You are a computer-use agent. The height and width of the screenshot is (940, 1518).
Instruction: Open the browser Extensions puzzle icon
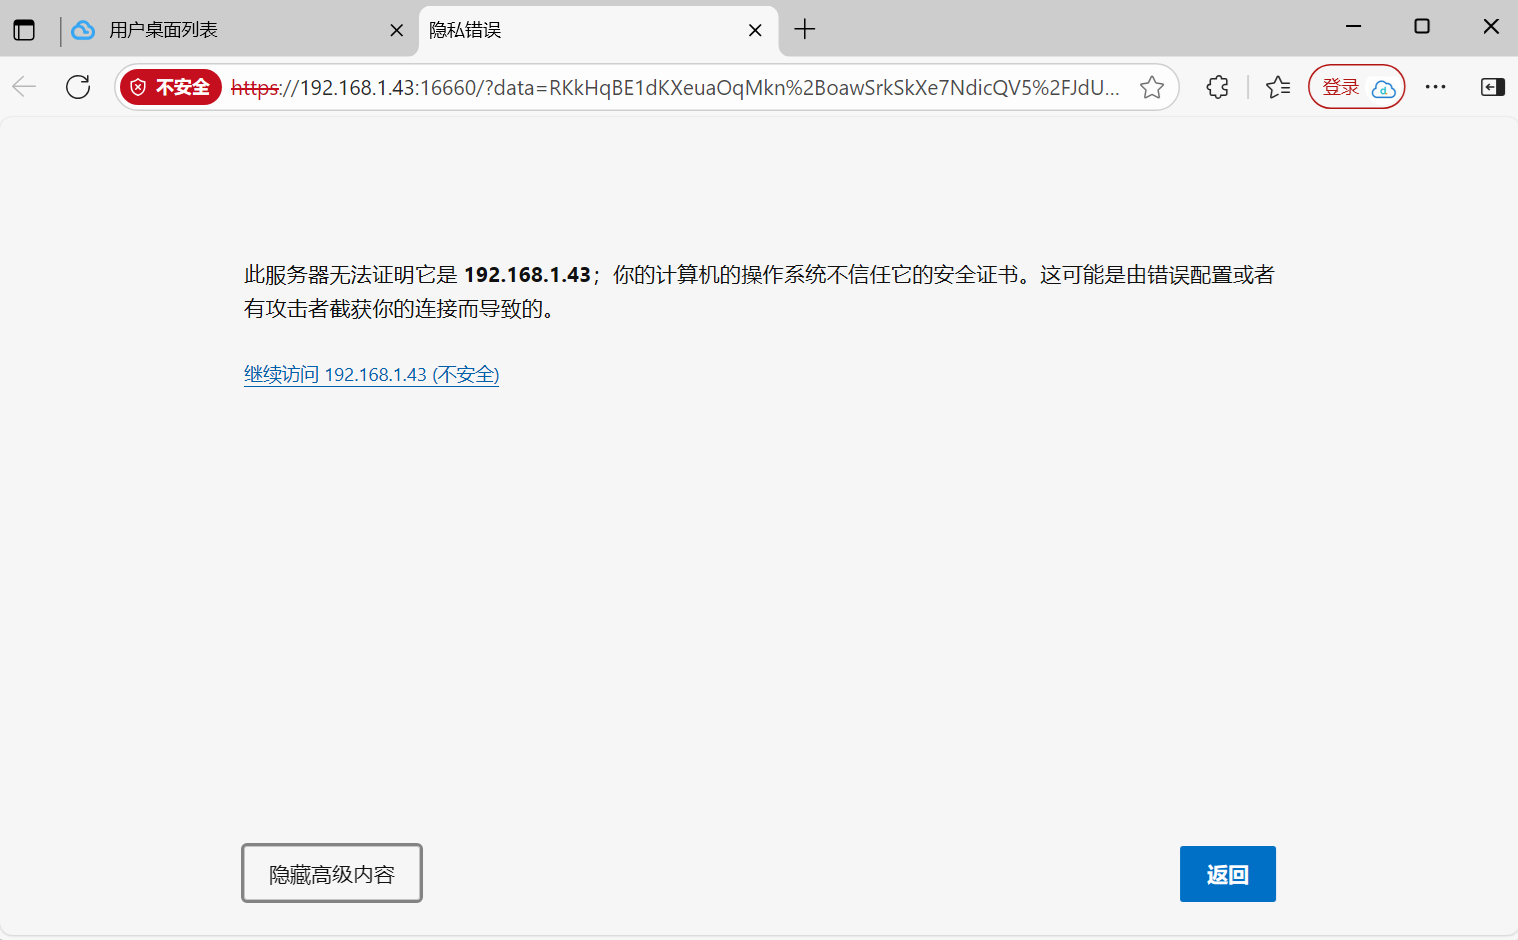point(1217,87)
